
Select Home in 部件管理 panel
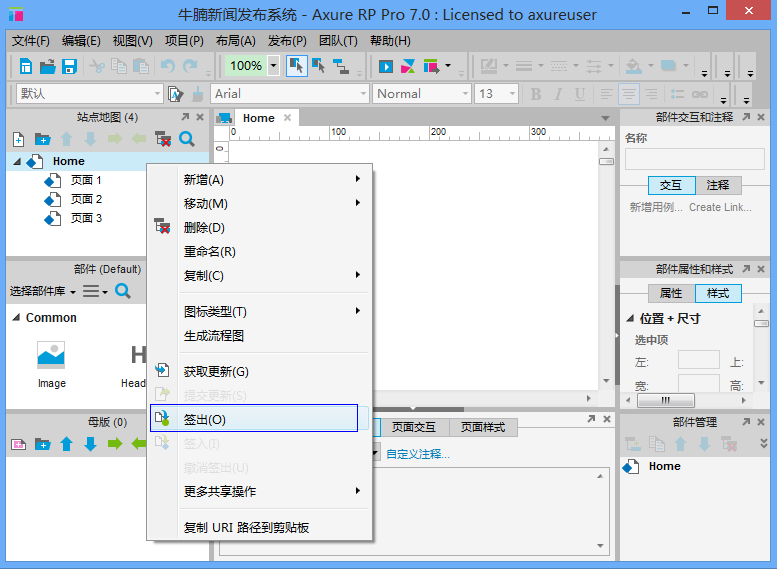[664, 466]
